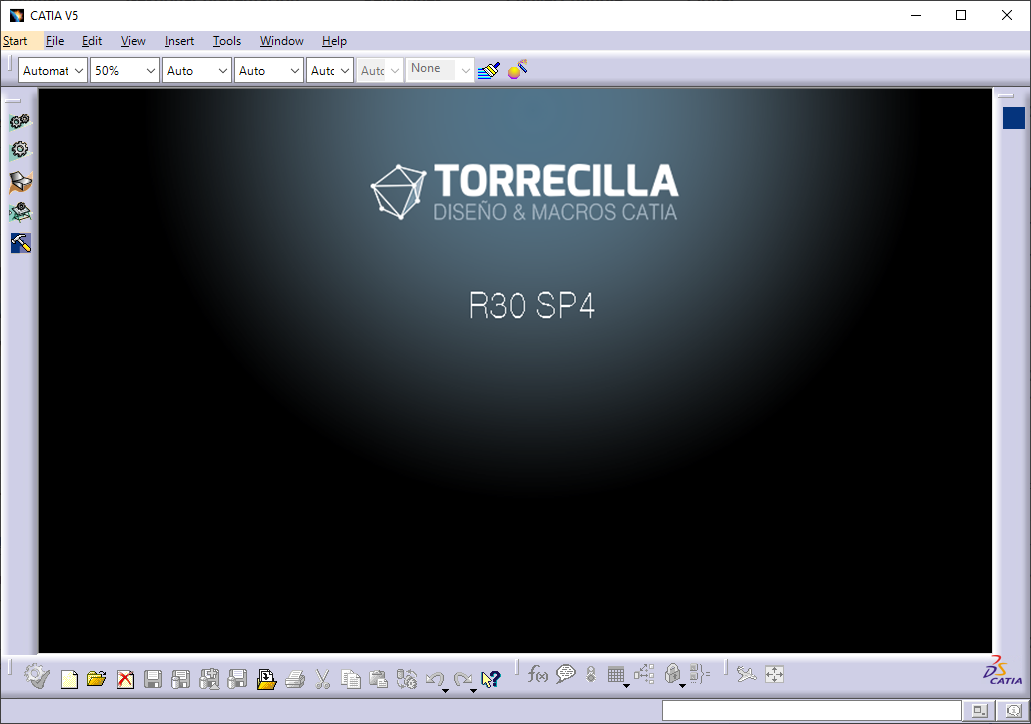The width and height of the screenshot is (1031, 724).
Task: Open the Start menu
Action: coord(15,41)
